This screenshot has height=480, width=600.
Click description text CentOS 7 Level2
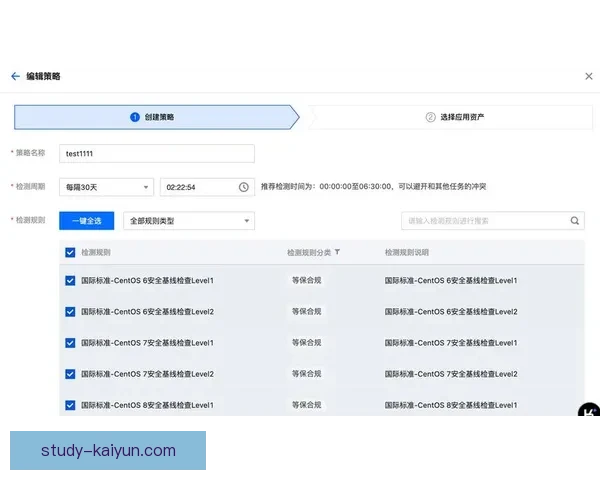[x=451, y=374]
